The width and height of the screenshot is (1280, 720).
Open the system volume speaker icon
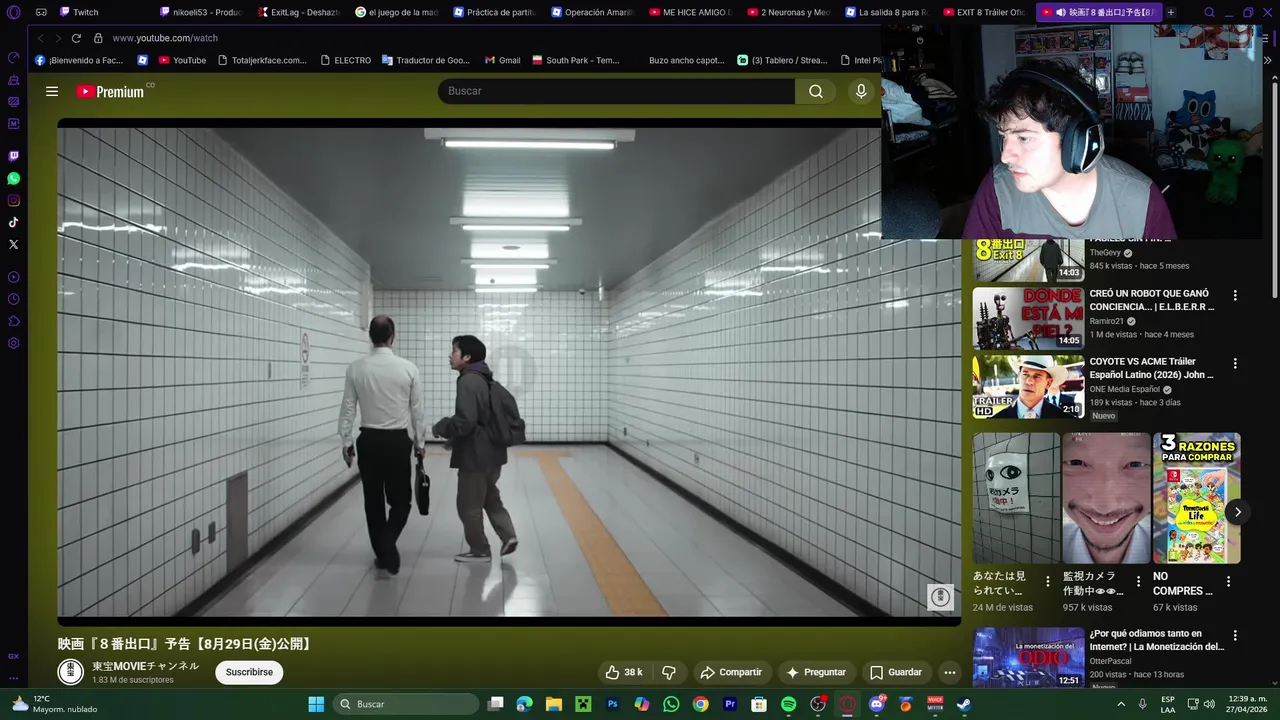click(1209, 704)
